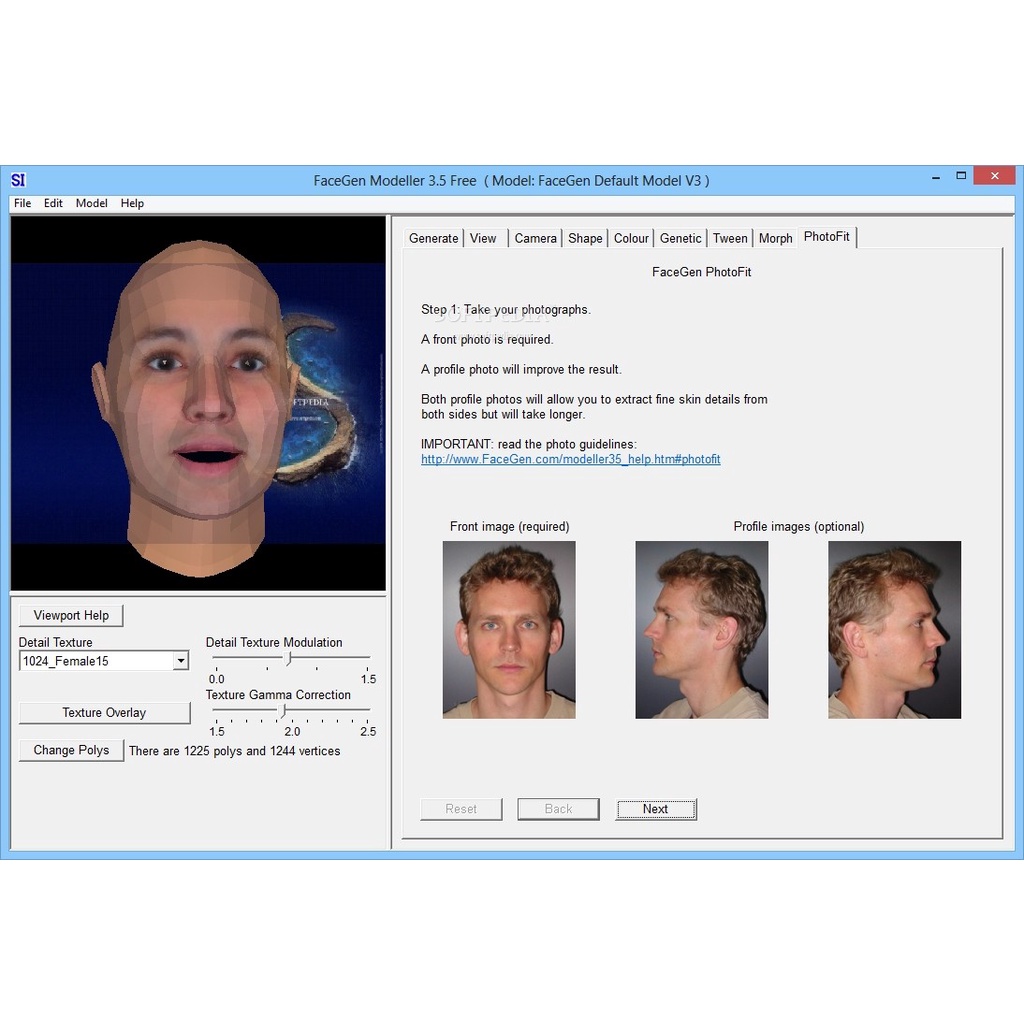Open the Genetic tab

click(680, 238)
